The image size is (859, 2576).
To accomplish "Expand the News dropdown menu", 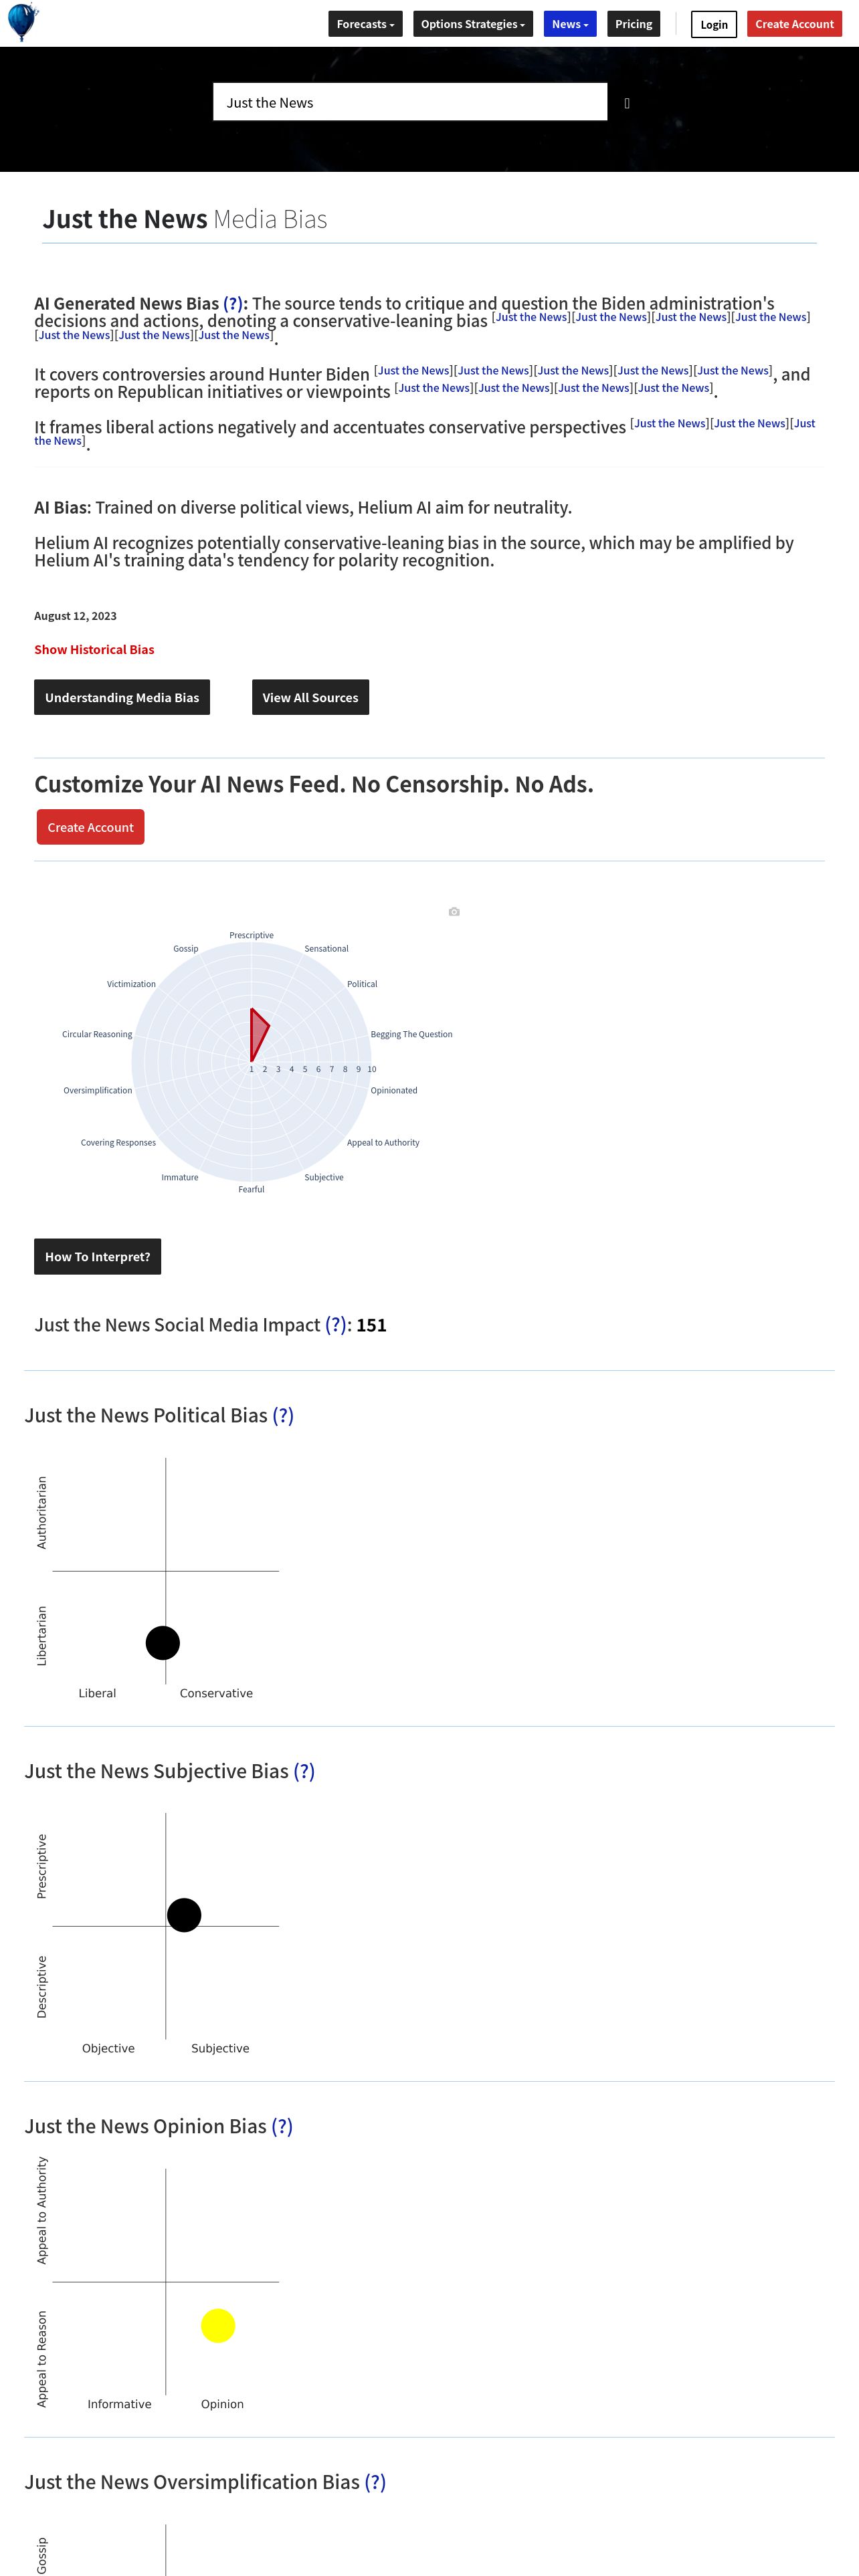I will tap(569, 24).
